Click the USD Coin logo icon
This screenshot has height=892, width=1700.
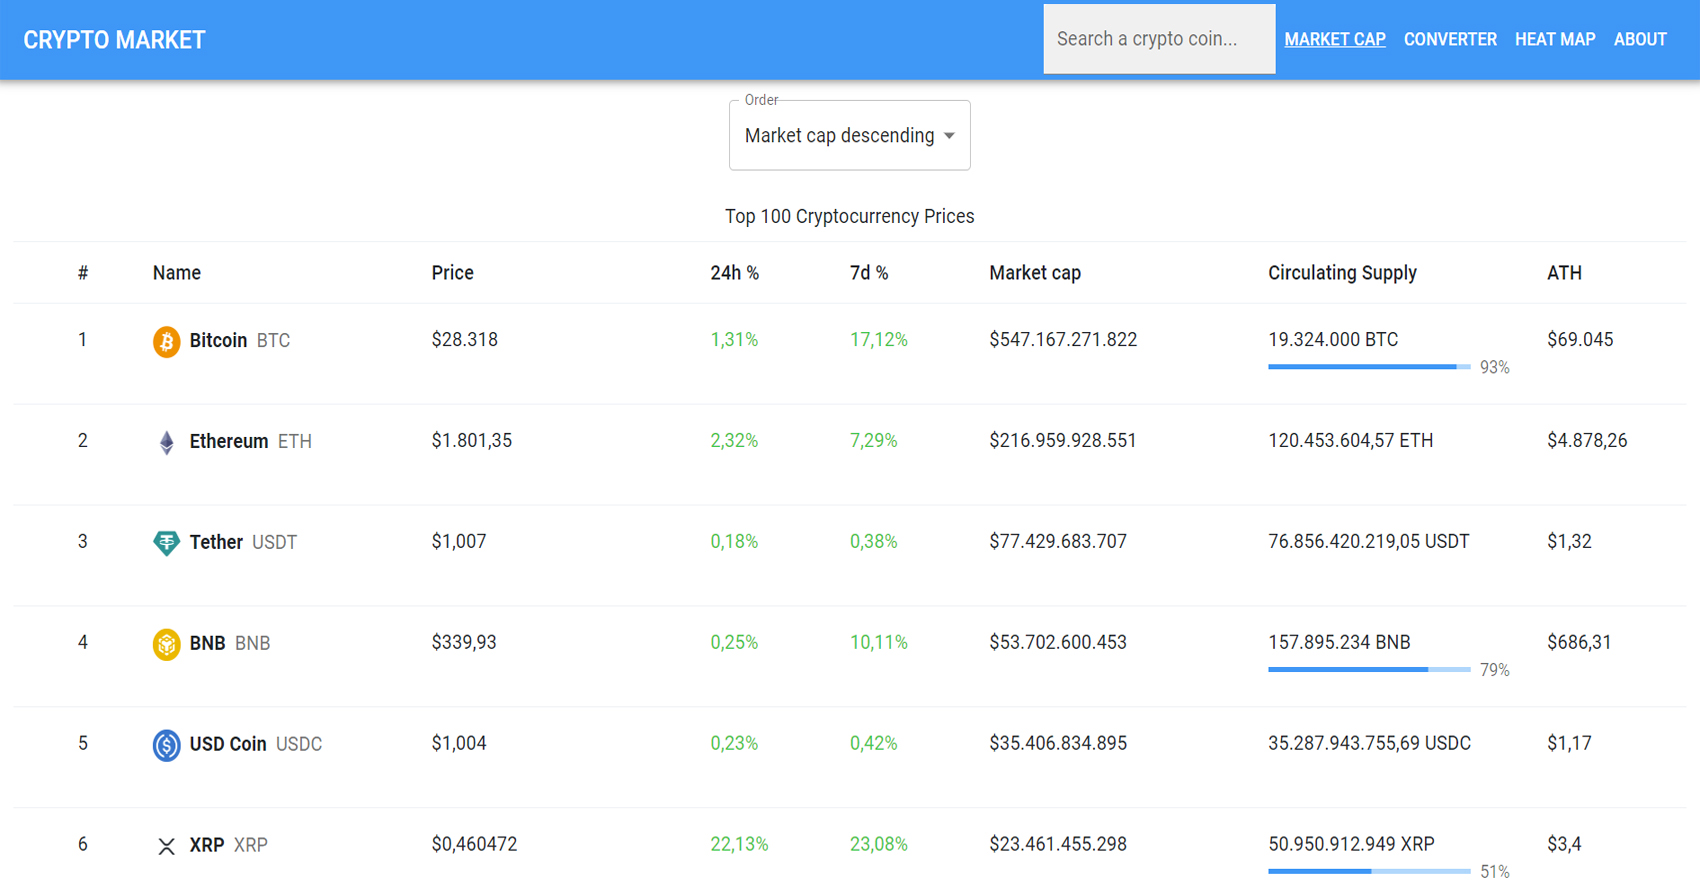(x=166, y=745)
